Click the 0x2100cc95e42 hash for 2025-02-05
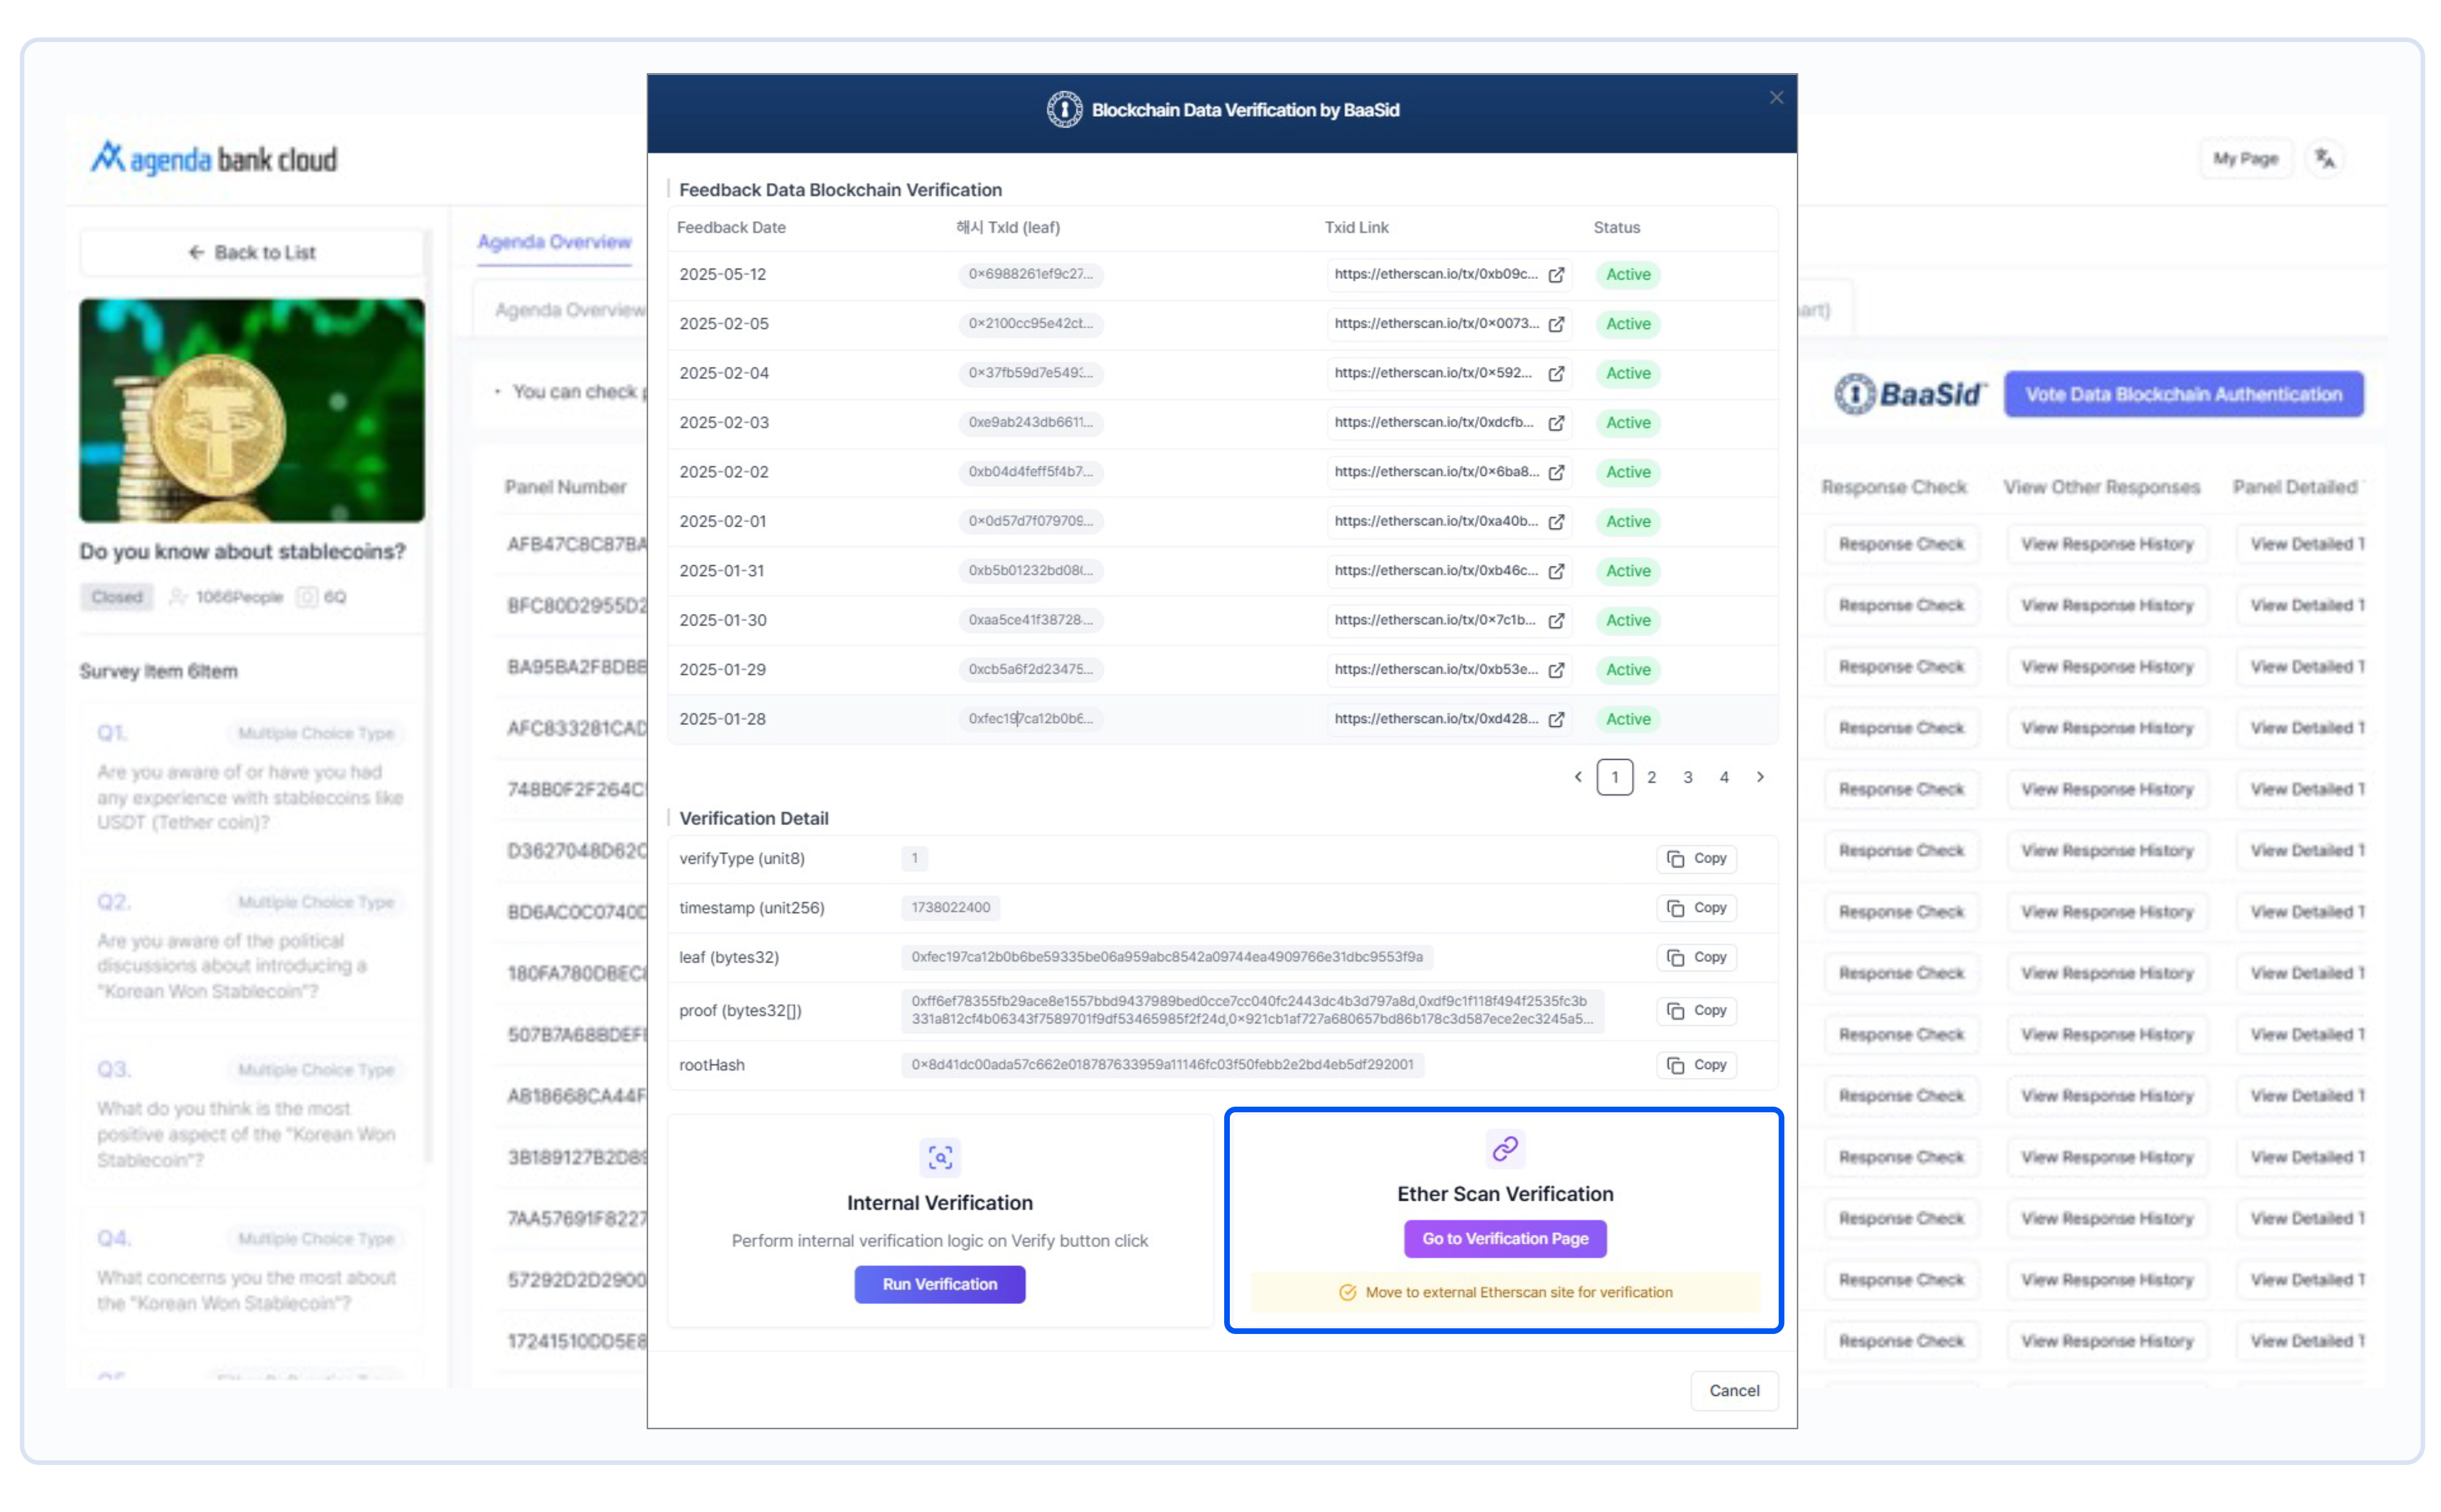 tap(1030, 324)
